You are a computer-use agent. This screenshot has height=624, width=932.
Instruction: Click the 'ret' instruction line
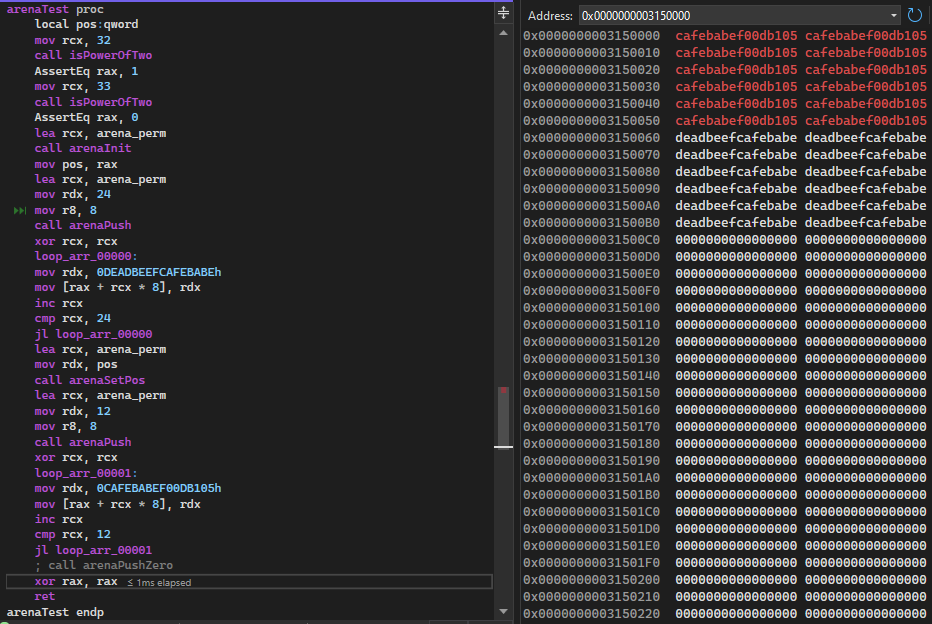point(45,596)
